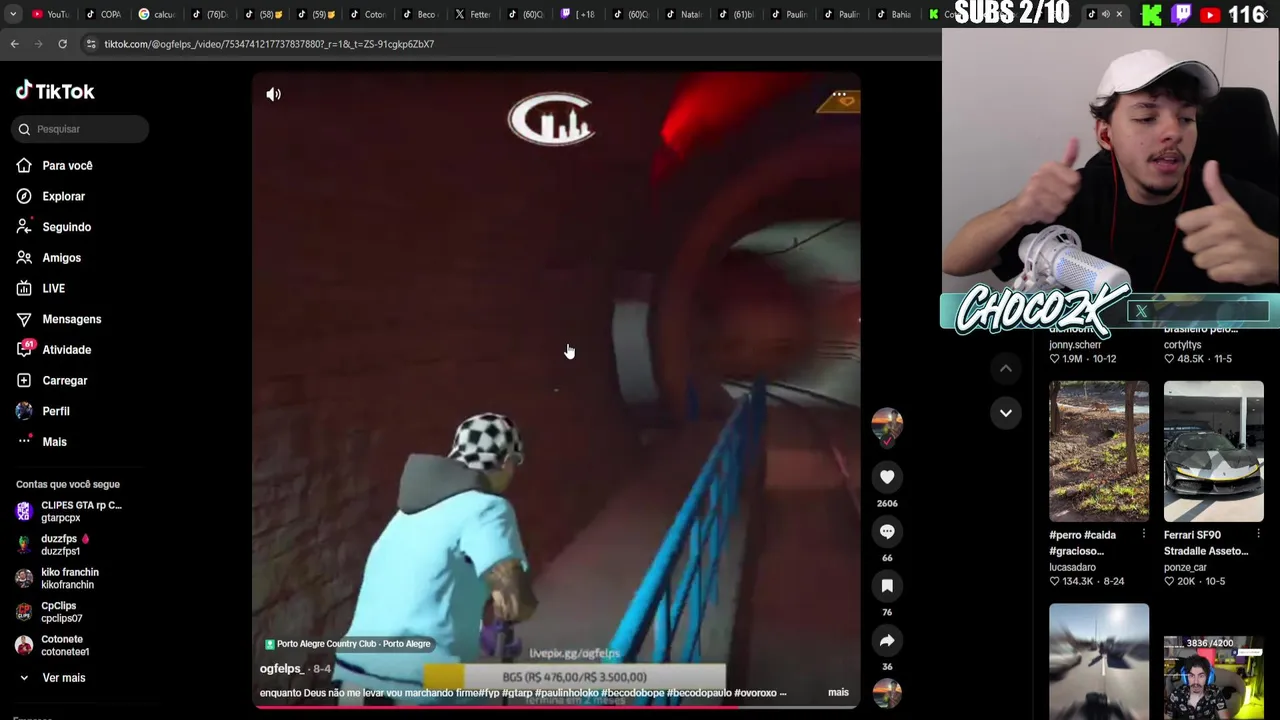Switch to the X Fetter tab
The width and height of the screenshot is (1280, 720).
click(x=473, y=14)
